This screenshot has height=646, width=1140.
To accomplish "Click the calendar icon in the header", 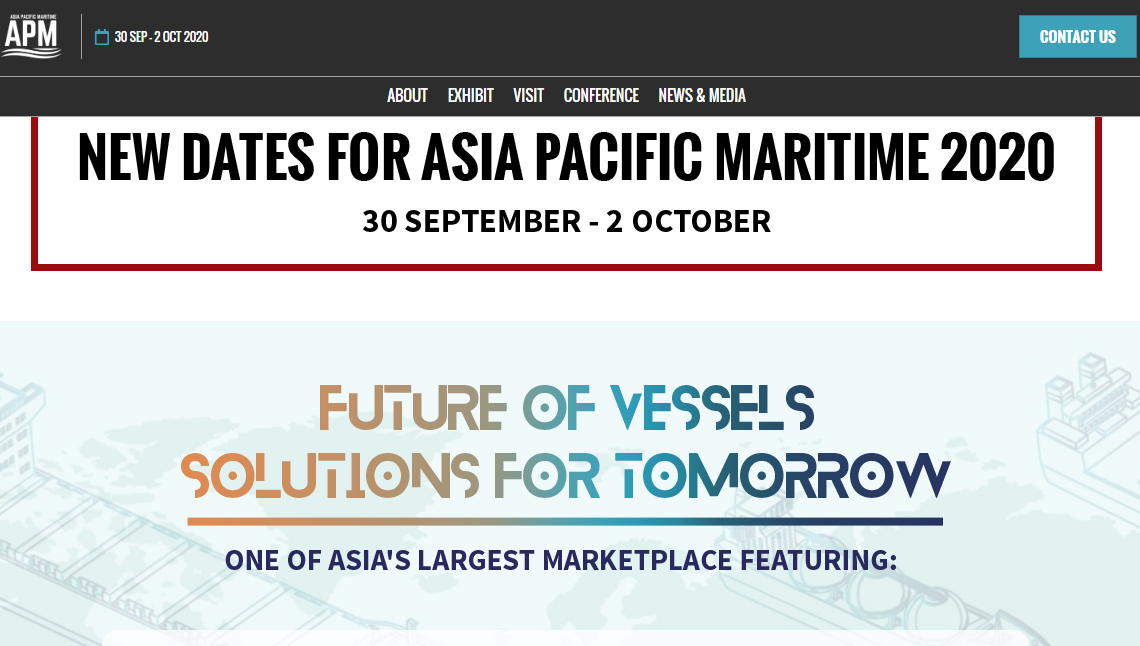I will 101,37.
